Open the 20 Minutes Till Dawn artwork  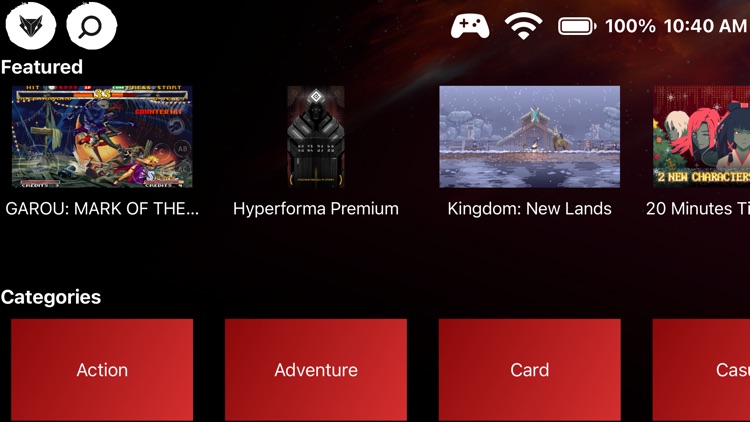click(701, 136)
